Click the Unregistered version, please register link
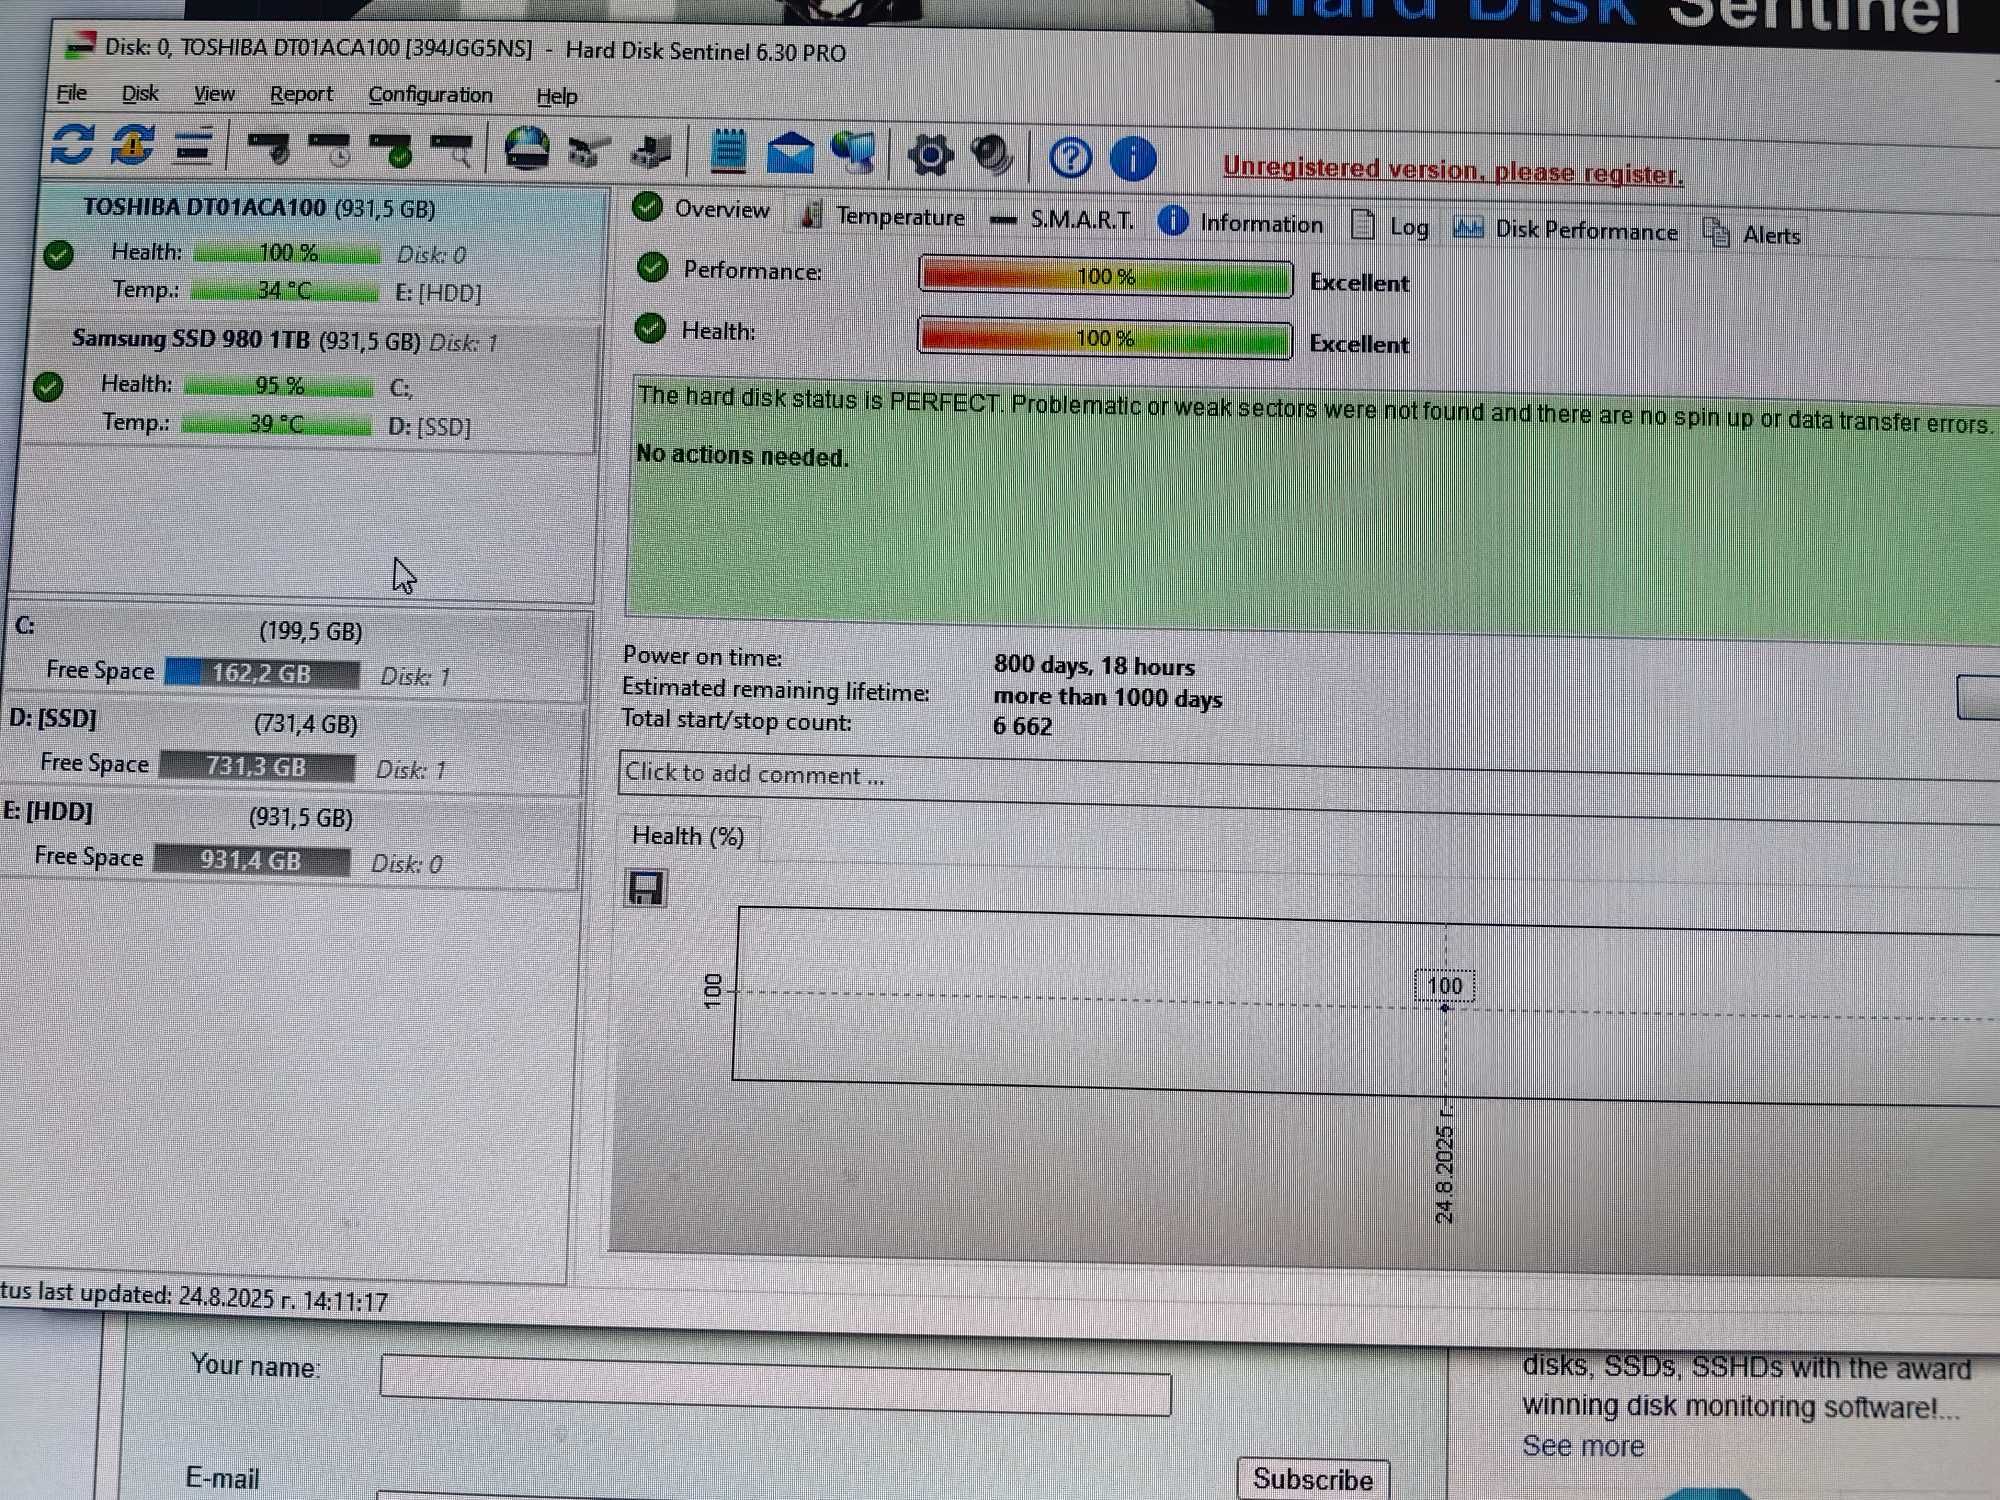This screenshot has width=2000, height=1500. (x=1453, y=171)
